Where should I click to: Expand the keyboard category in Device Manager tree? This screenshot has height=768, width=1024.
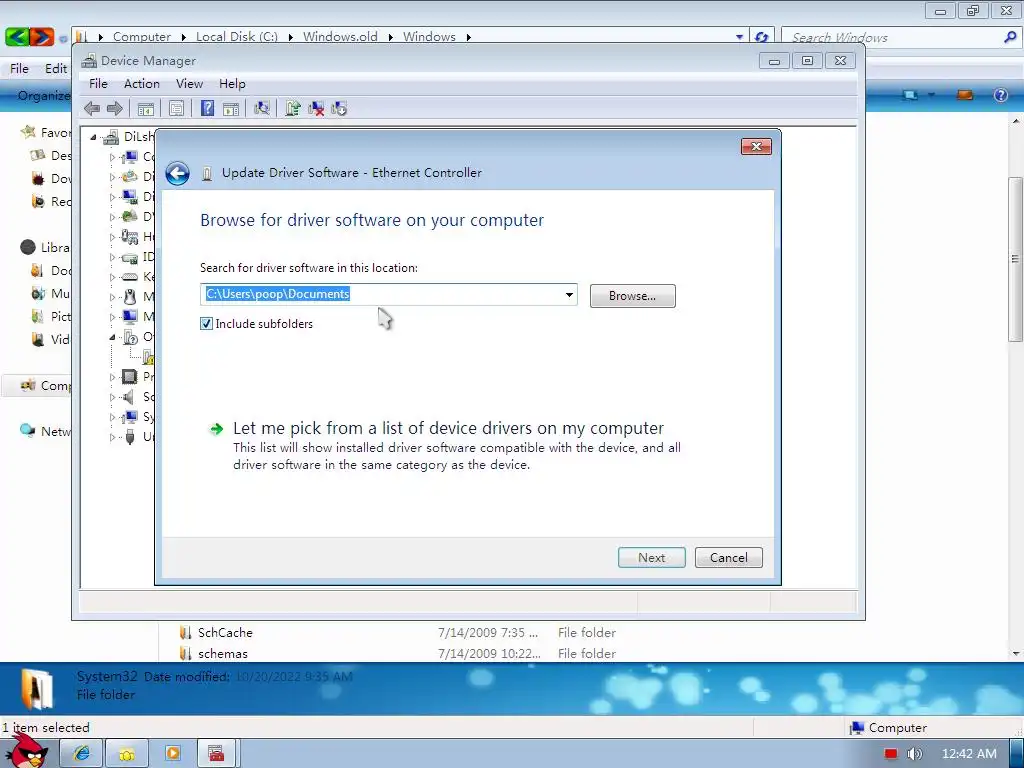112,278
